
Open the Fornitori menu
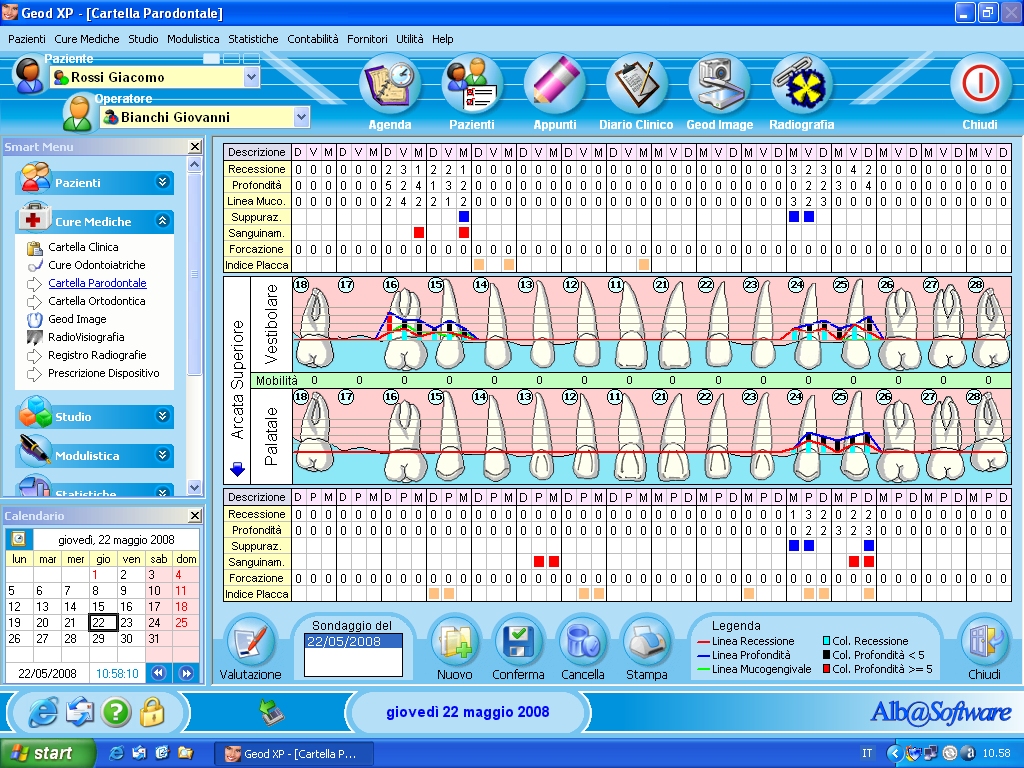pyautogui.click(x=367, y=39)
